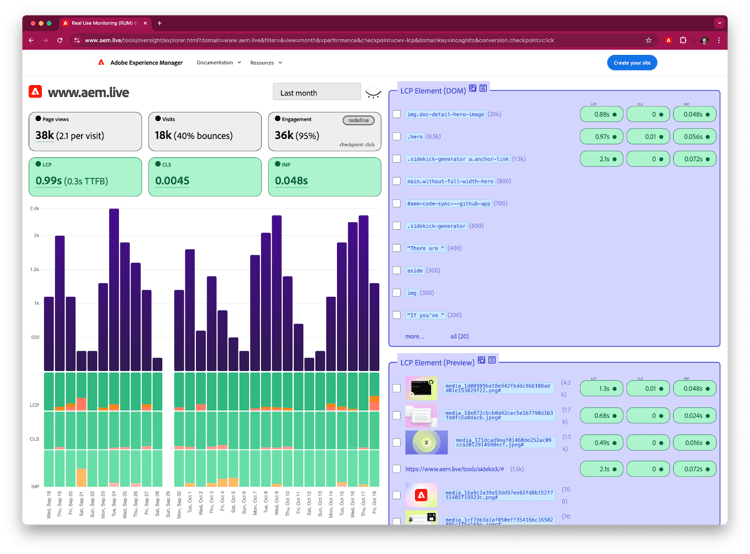Check the first media png preview checkbox
Viewport: 750px width, 554px height.
(397, 388)
